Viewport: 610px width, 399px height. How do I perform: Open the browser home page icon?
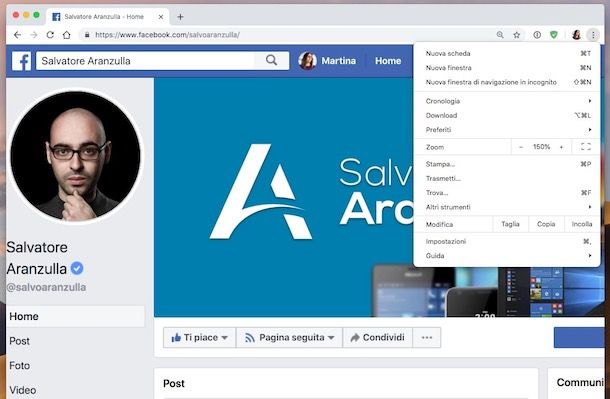[67, 35]
